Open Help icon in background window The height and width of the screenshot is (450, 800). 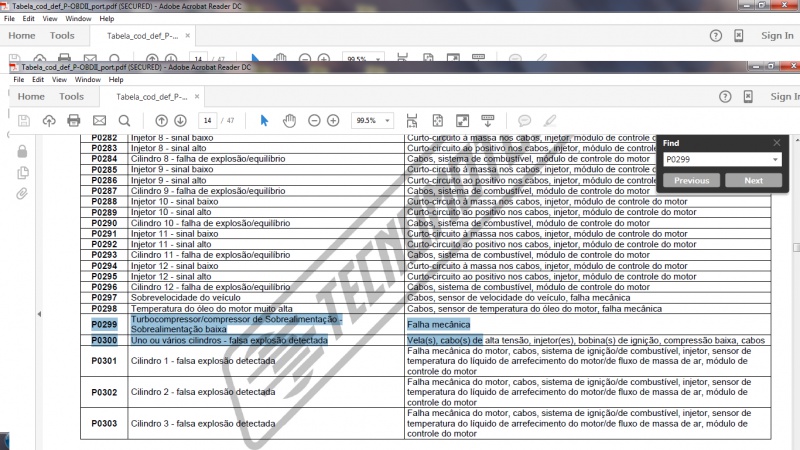point(716,36)
